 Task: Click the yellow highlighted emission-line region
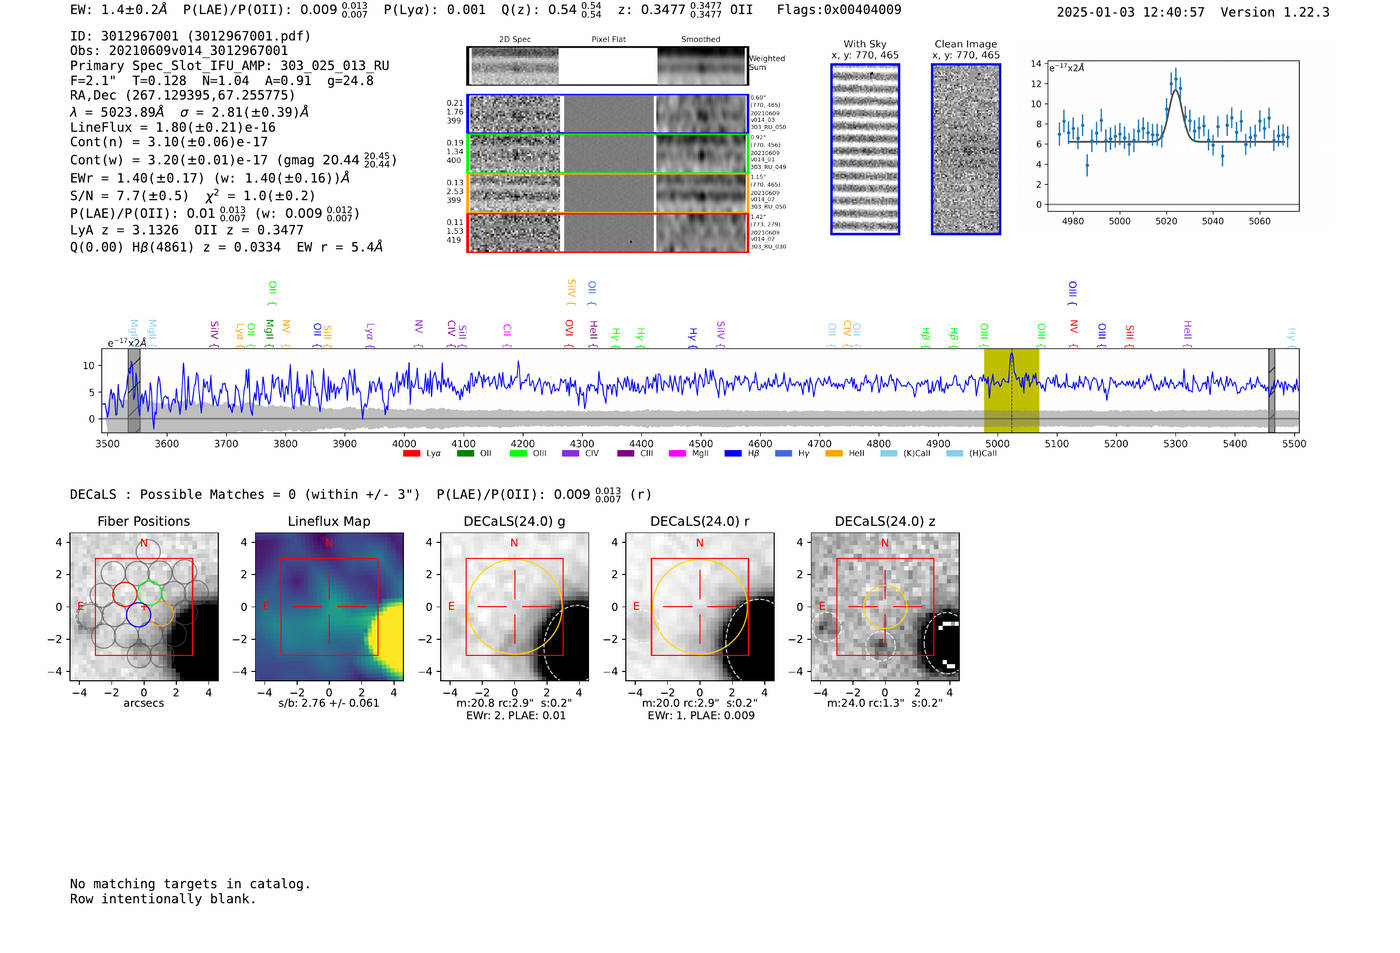[x=1011, y=390]
